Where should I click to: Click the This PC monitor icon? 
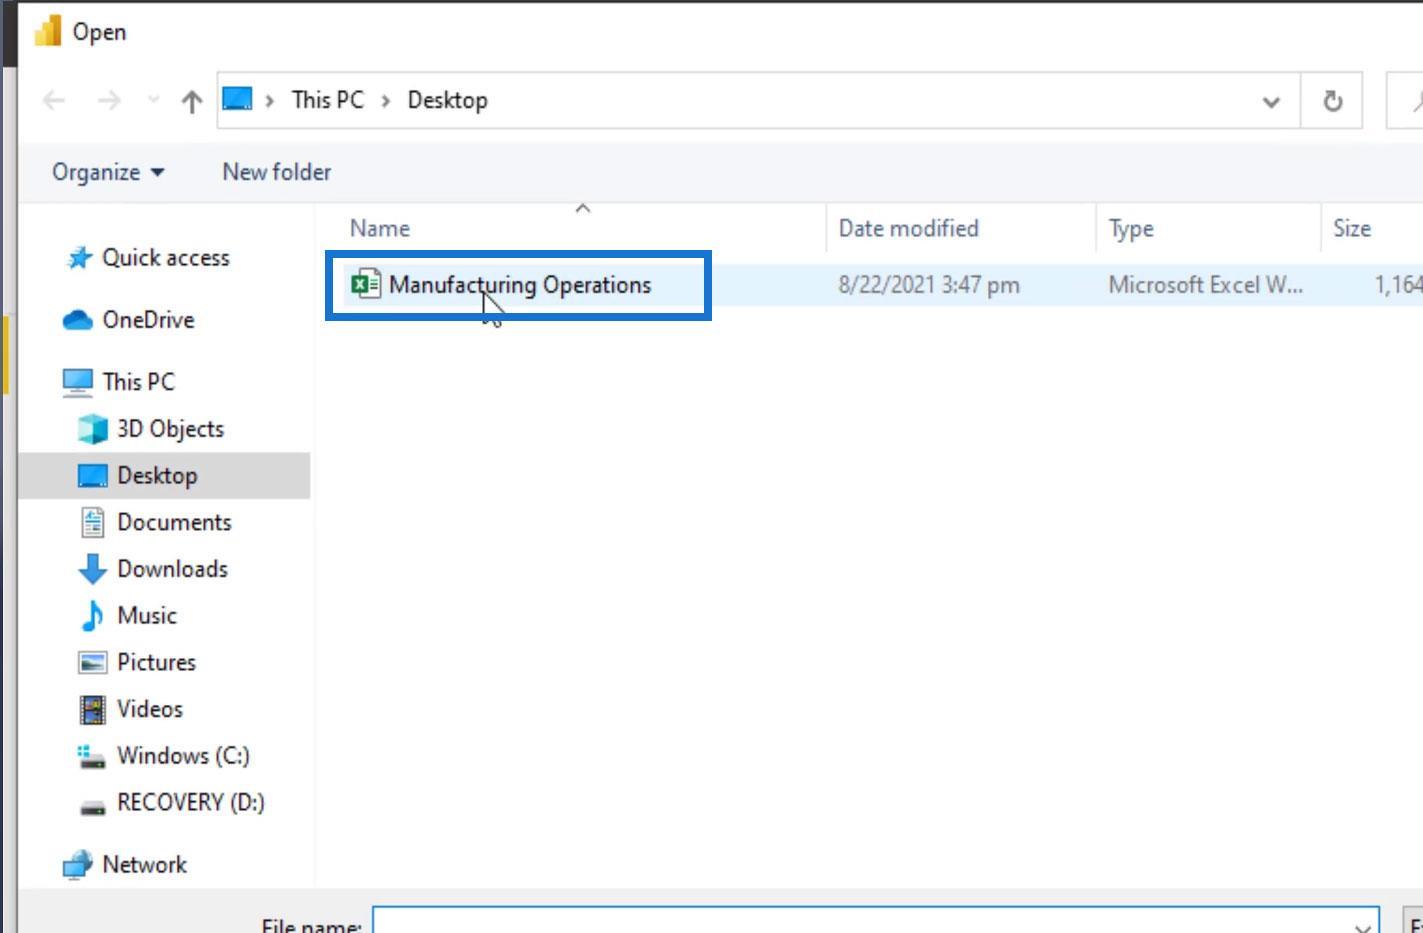(x=77, y=382)
